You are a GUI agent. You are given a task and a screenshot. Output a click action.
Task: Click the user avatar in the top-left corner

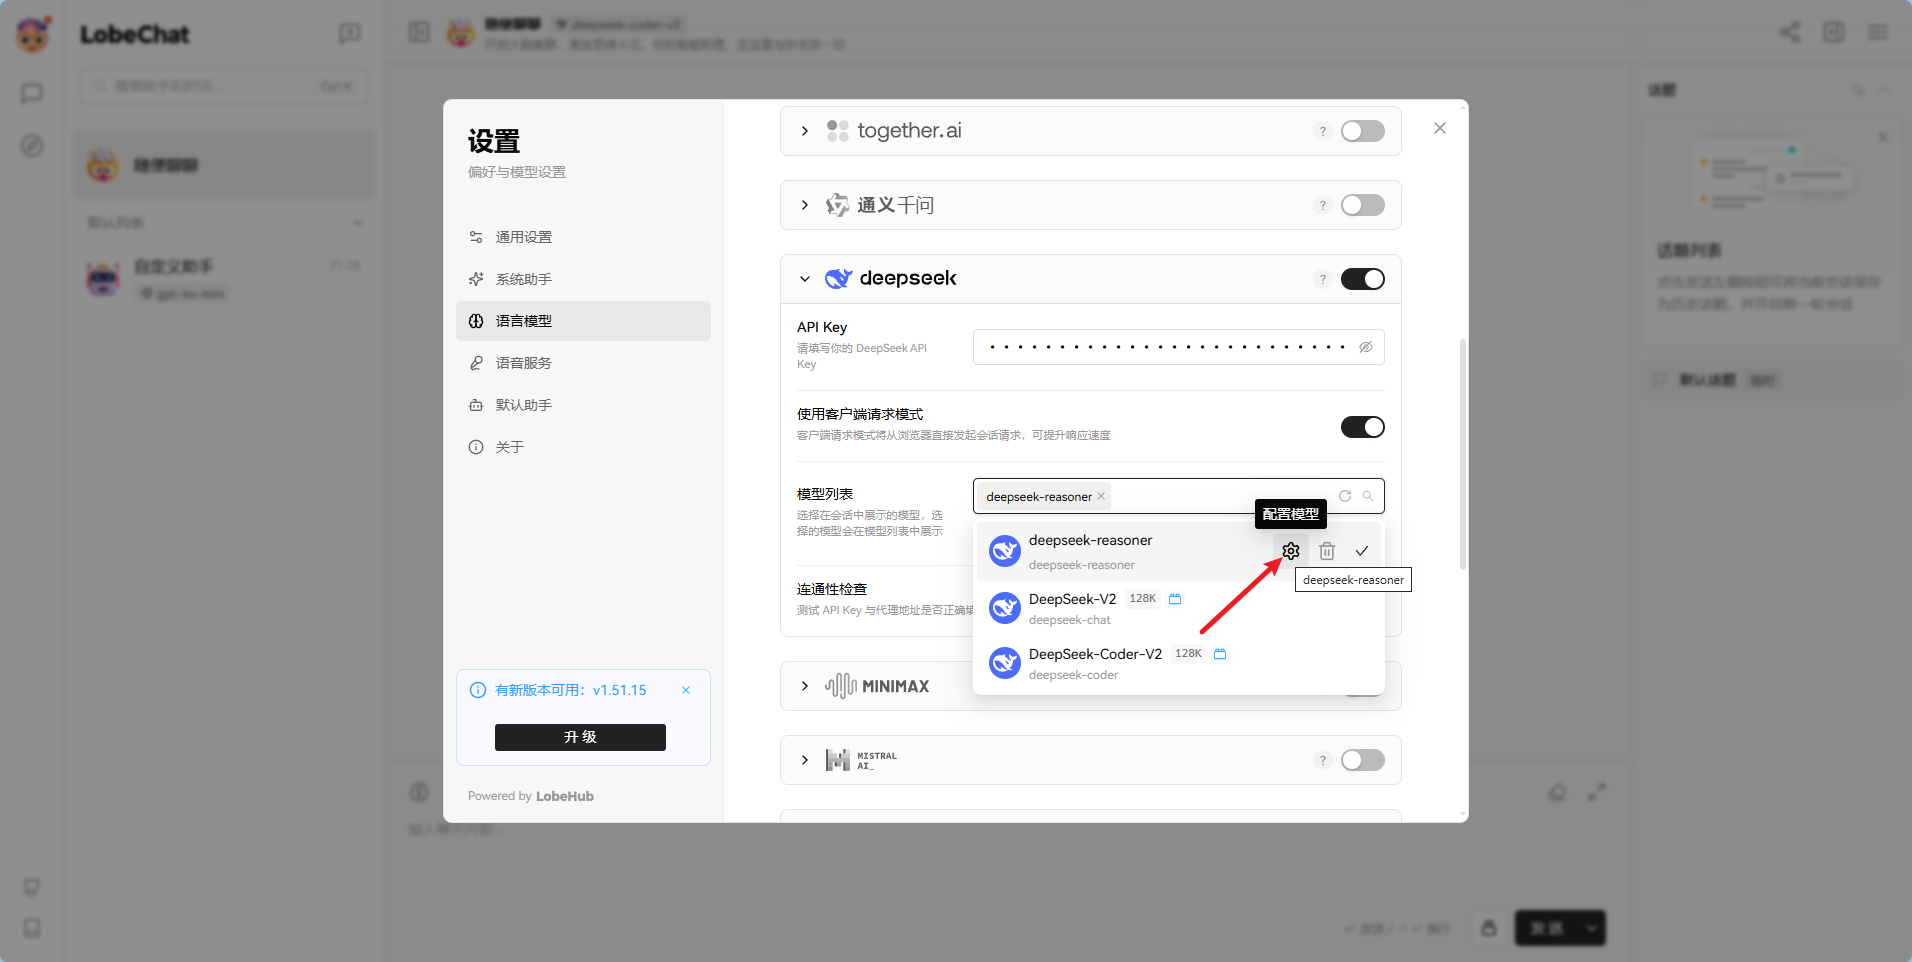click(x=33, y=34)
